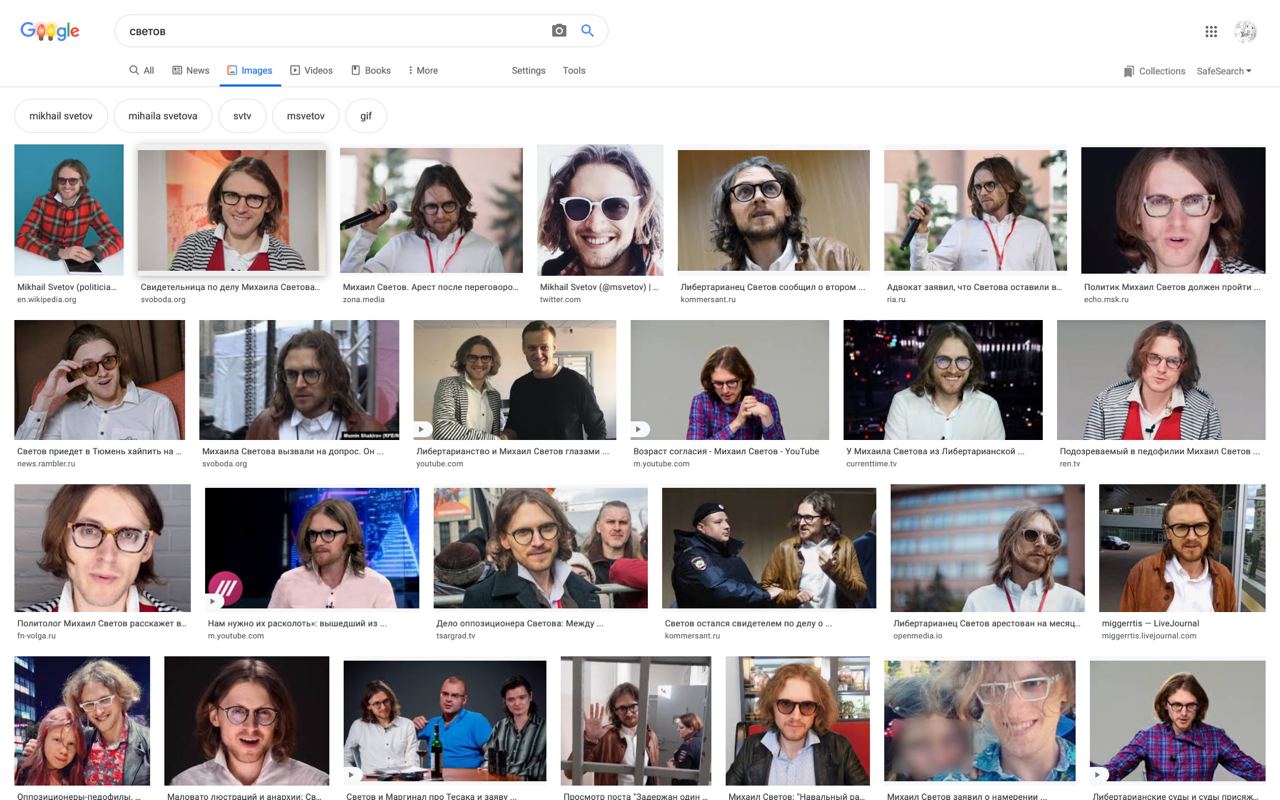This screenshot has height=800, width=1280.
Task: Open the tsargrad.tv Дело оппозиционера thumbnail
Action: pyautogui.click(x=540, y=548)
